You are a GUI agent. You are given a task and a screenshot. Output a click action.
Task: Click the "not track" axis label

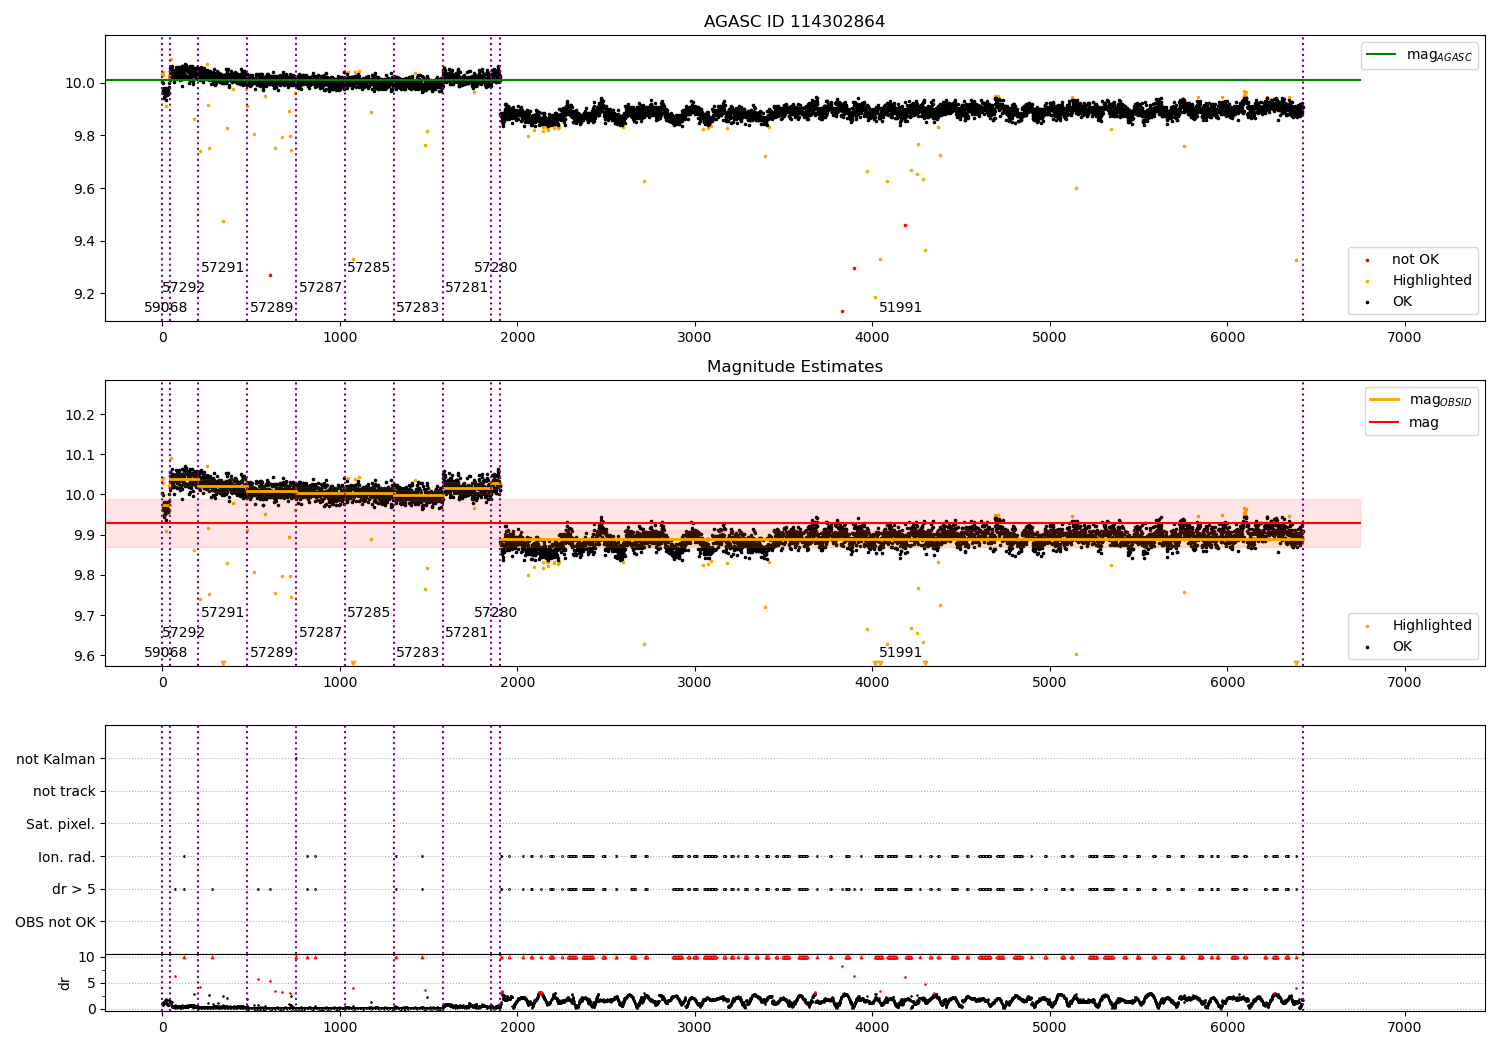click(x=64, y=791)
